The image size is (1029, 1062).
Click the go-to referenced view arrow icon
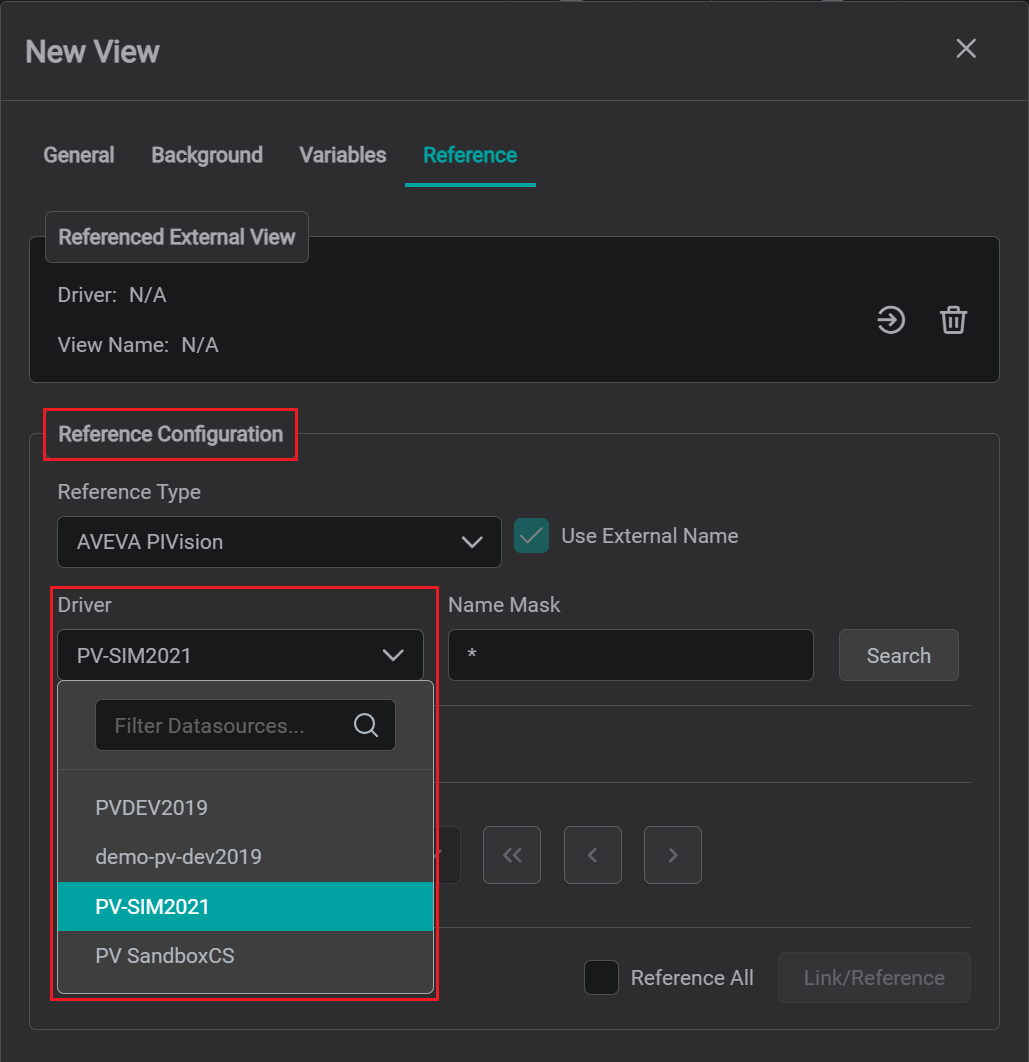(x=891, y=320)
